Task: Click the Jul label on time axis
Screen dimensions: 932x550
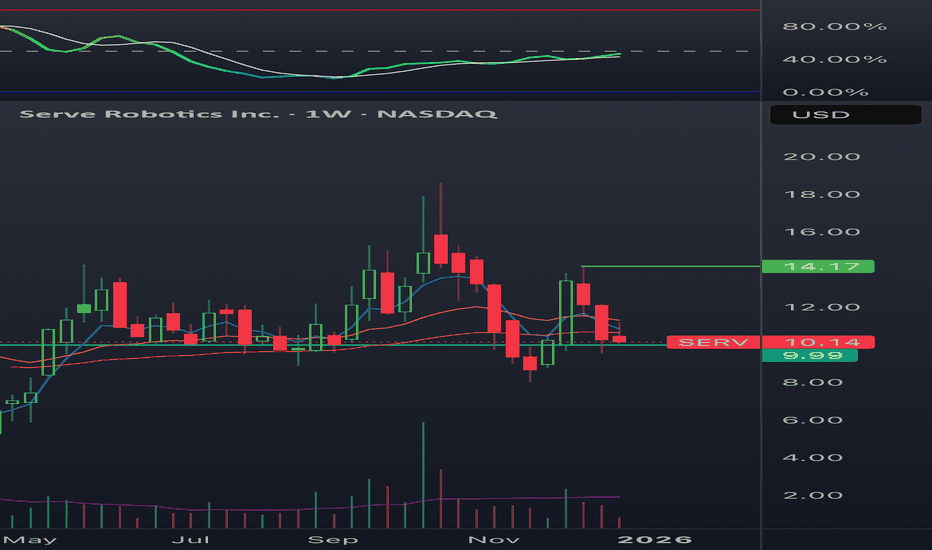Action: [190, 540]
